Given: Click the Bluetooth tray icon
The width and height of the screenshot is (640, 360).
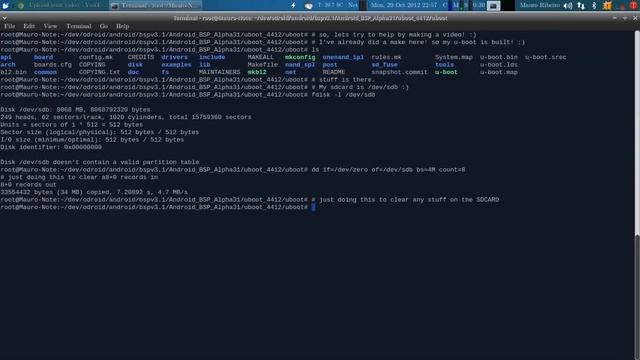Looking at the screenshot, I should tap(594, 5).
